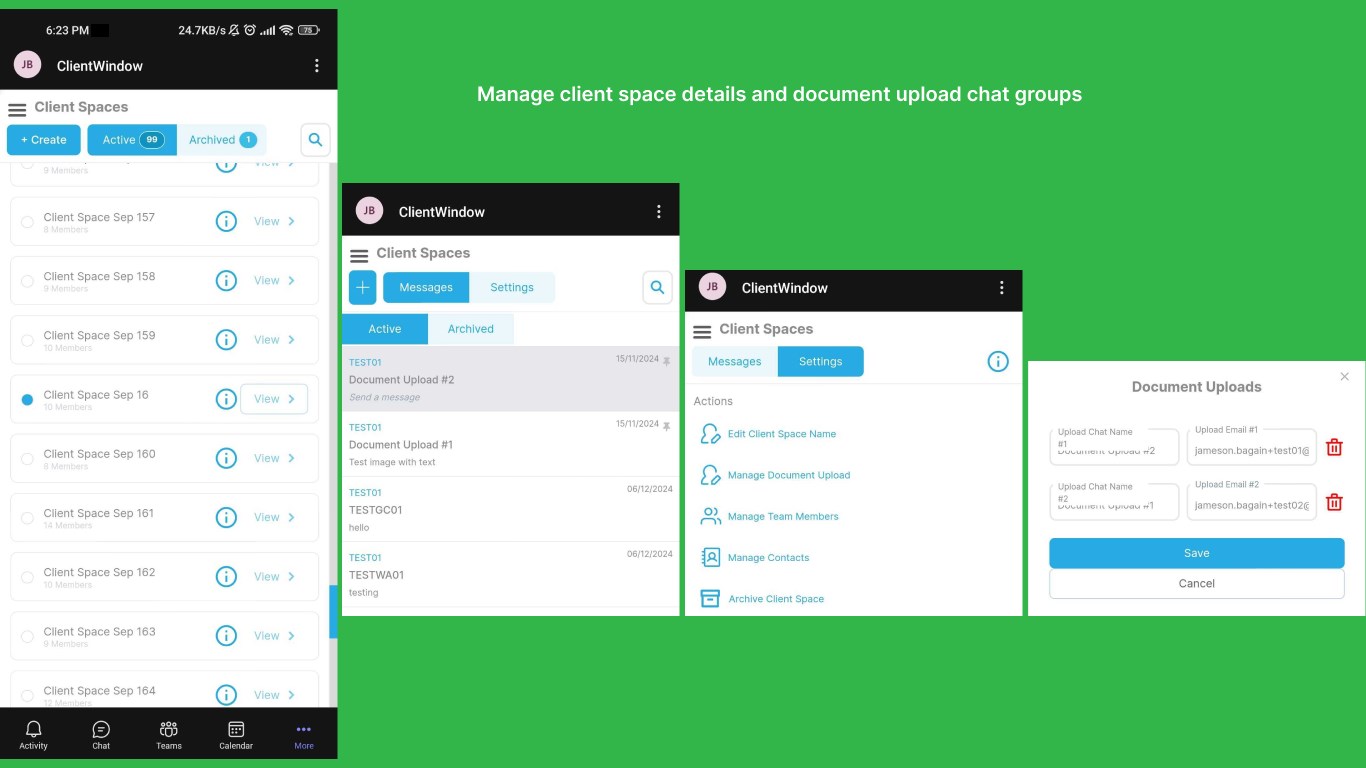Open Edit Client Space Name action
The width and height of the screenshot is (1366, 768).
pyautogui.click(x=768, y=434)
